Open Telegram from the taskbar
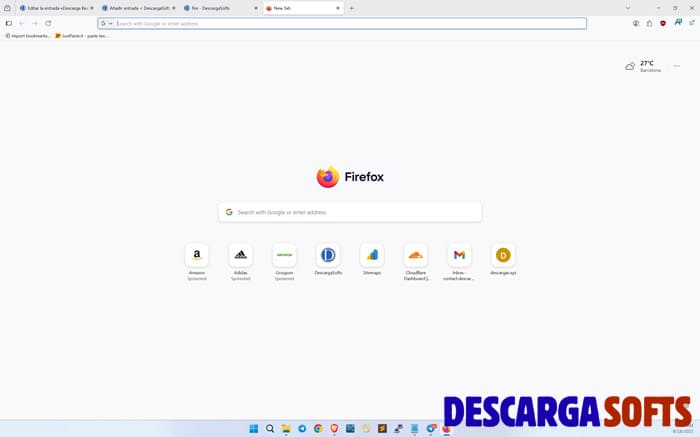 (x=302, y=429)
